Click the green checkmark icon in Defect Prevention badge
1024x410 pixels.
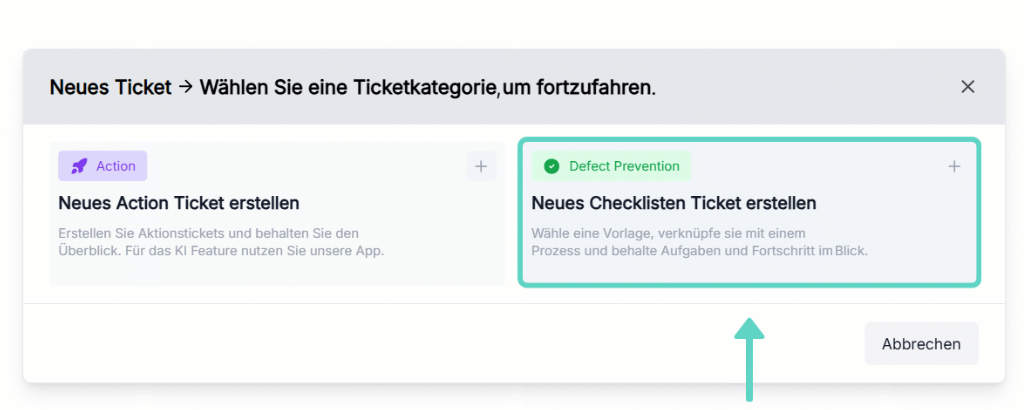click(552, 166)
